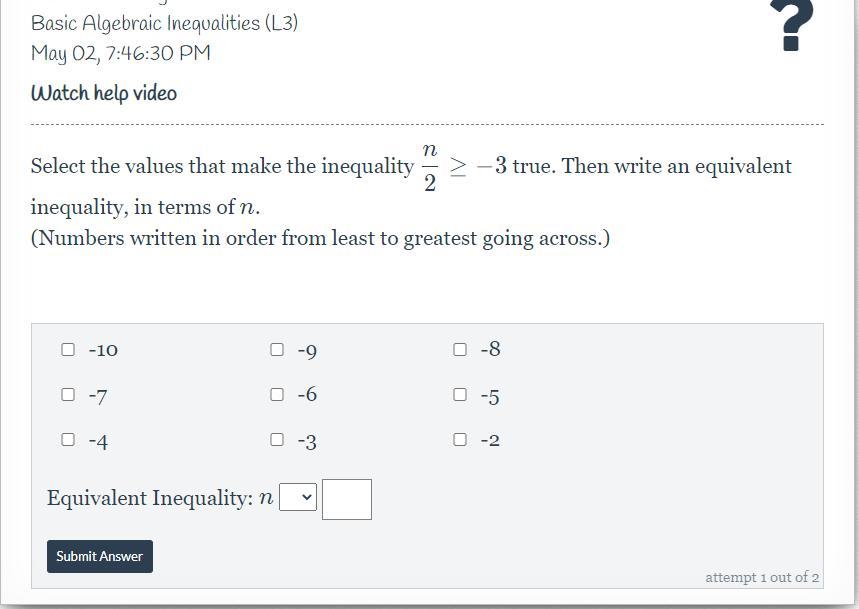
Task: Open the inequality symbol dropdown
Action: coord(298,497)
